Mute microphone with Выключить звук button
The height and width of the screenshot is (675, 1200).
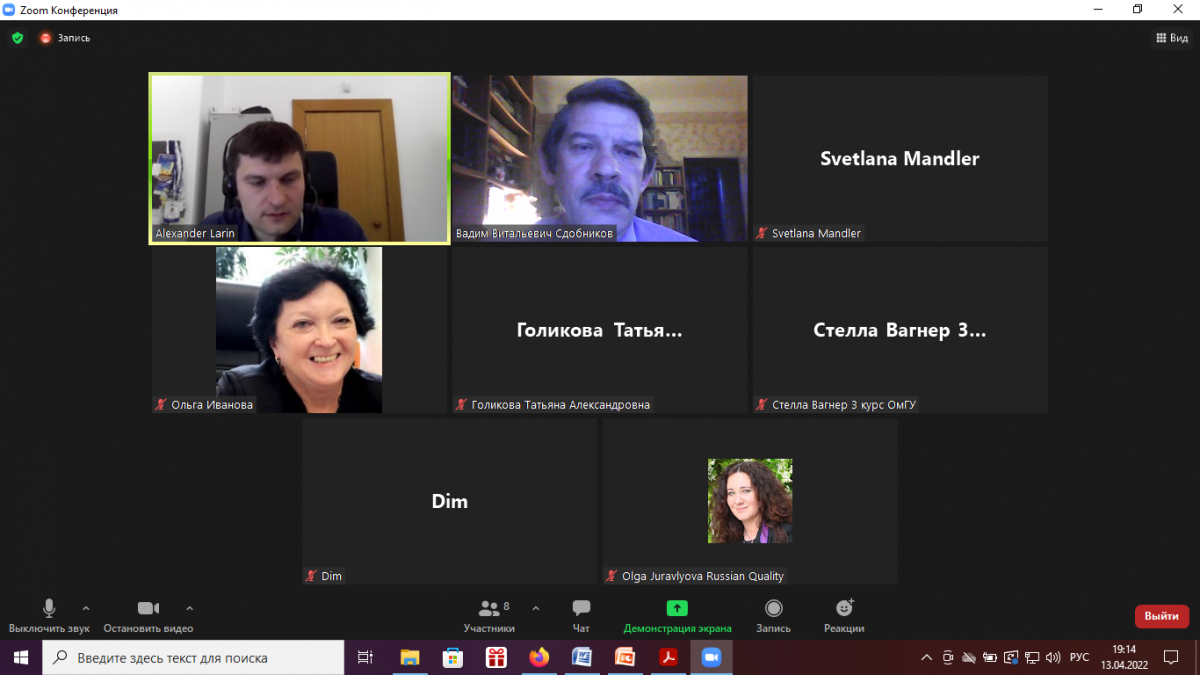49,616
